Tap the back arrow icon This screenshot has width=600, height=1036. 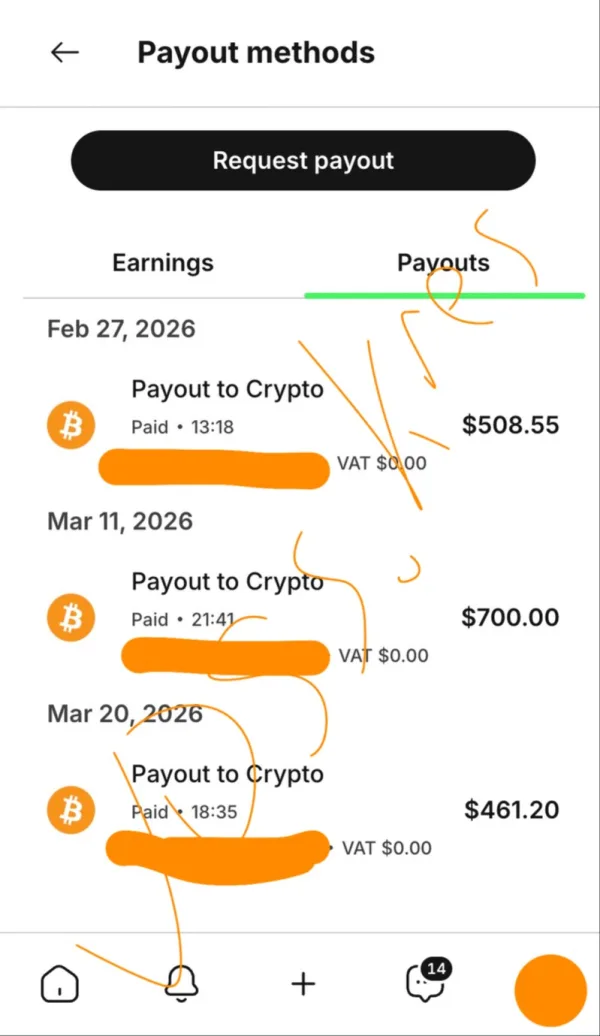click(65, 53)
